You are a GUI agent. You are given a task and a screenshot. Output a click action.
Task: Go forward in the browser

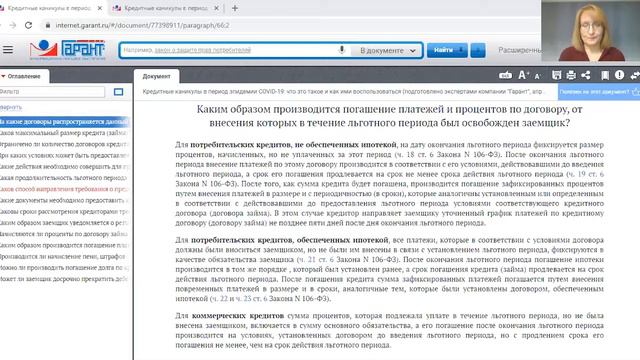click(x=13, y=25)
